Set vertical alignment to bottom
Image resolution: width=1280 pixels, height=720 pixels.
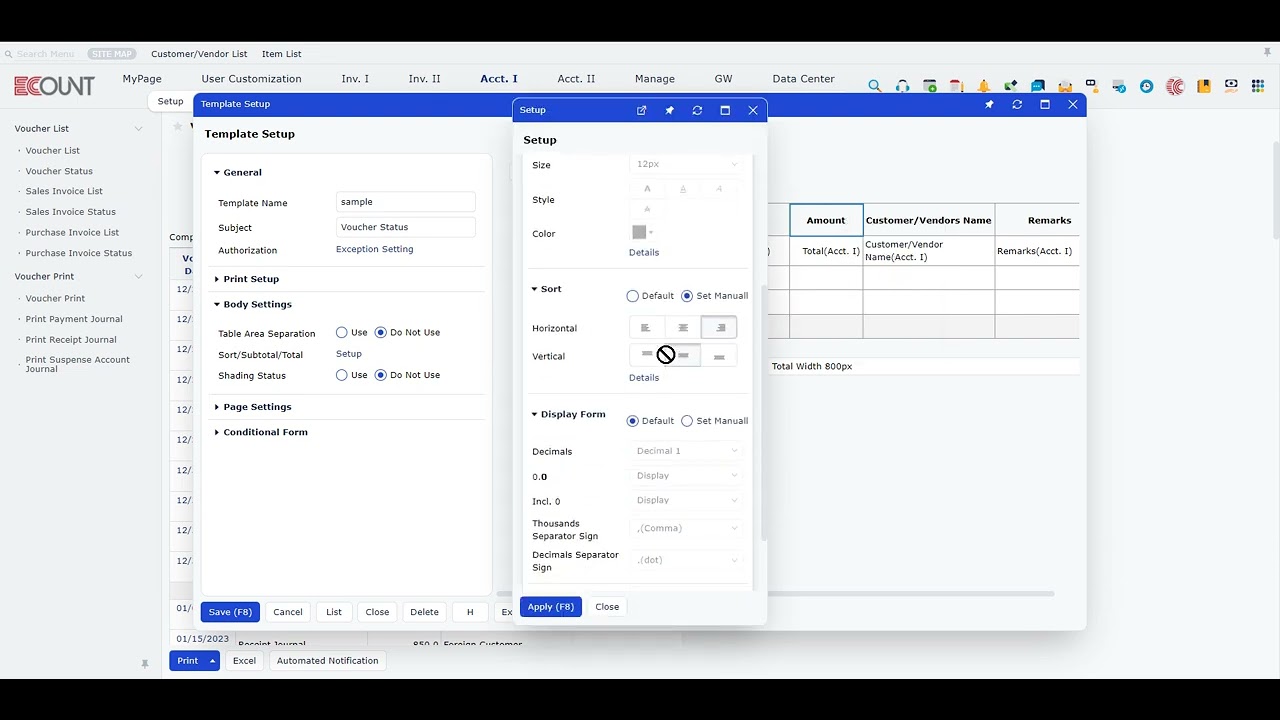point(719,355)
